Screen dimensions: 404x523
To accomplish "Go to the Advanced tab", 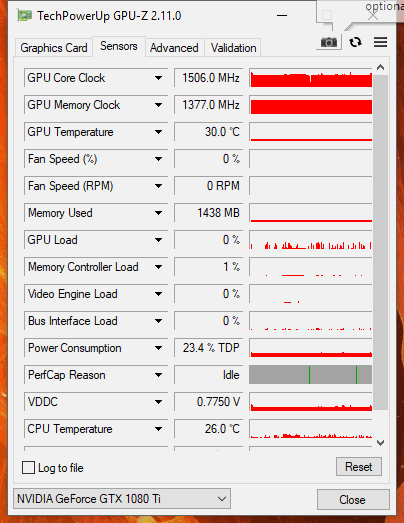I will 174,48.
